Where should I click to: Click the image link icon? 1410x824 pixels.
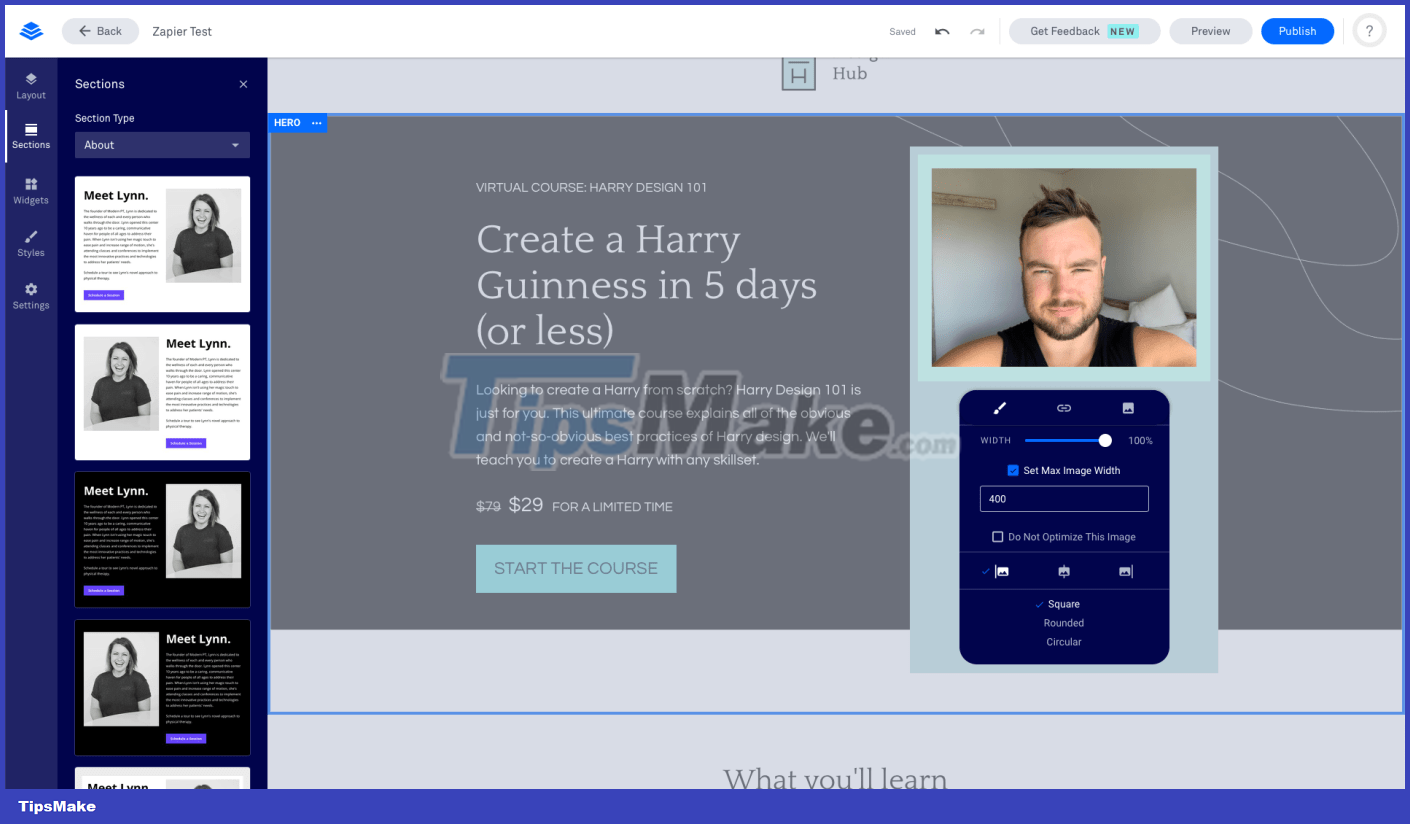[1063, 407]
